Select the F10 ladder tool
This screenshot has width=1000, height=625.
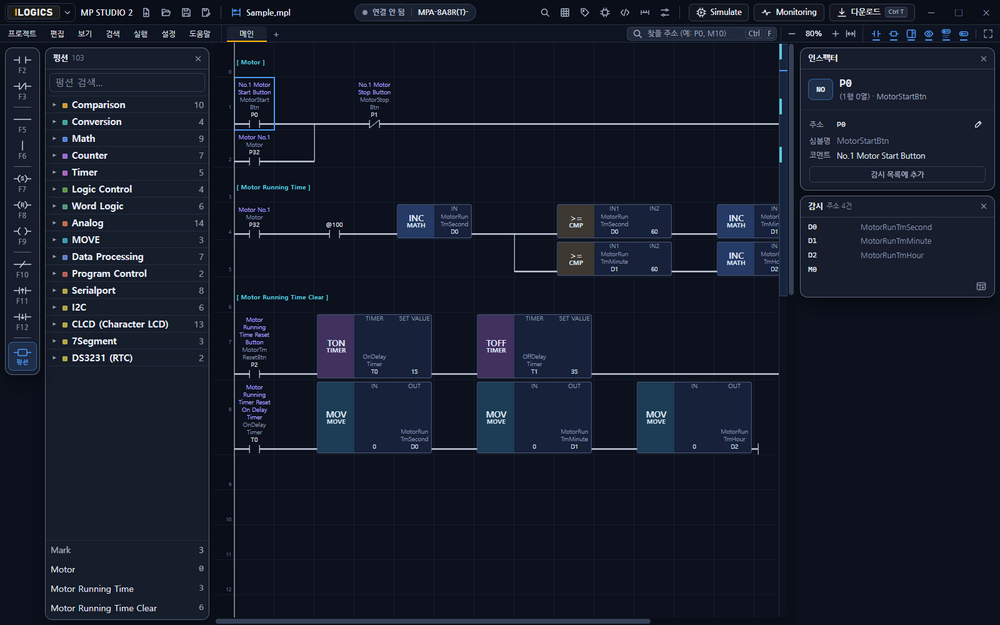click(22, 268)
